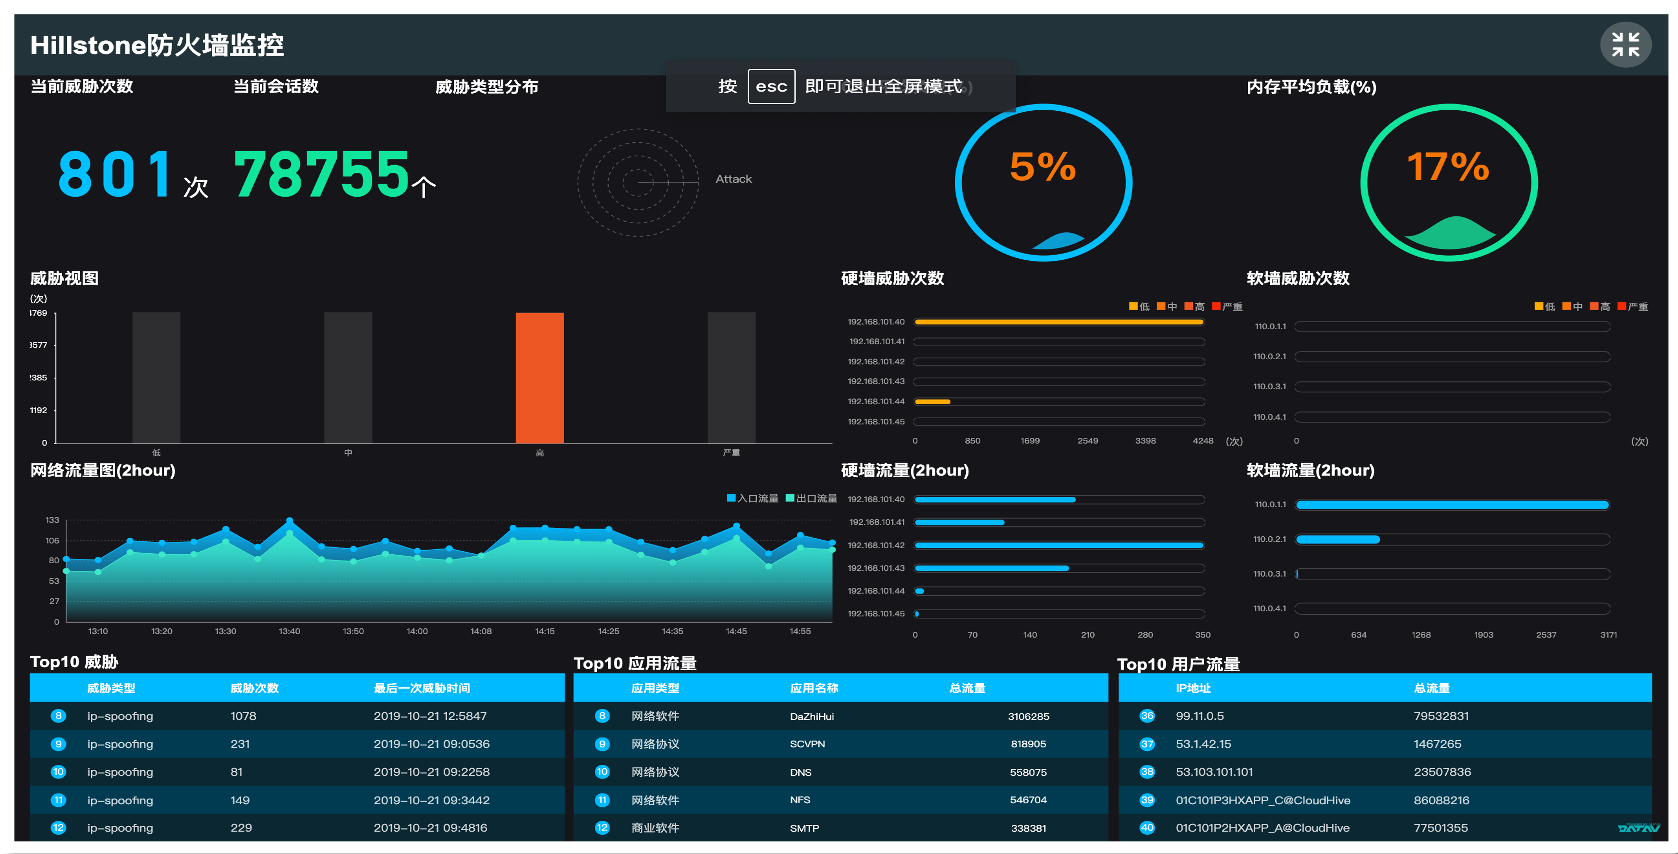Select ip-spoofing row with count 231
Screen dimensions: 1678x854
pyautogui.click(x=297, y=744)
